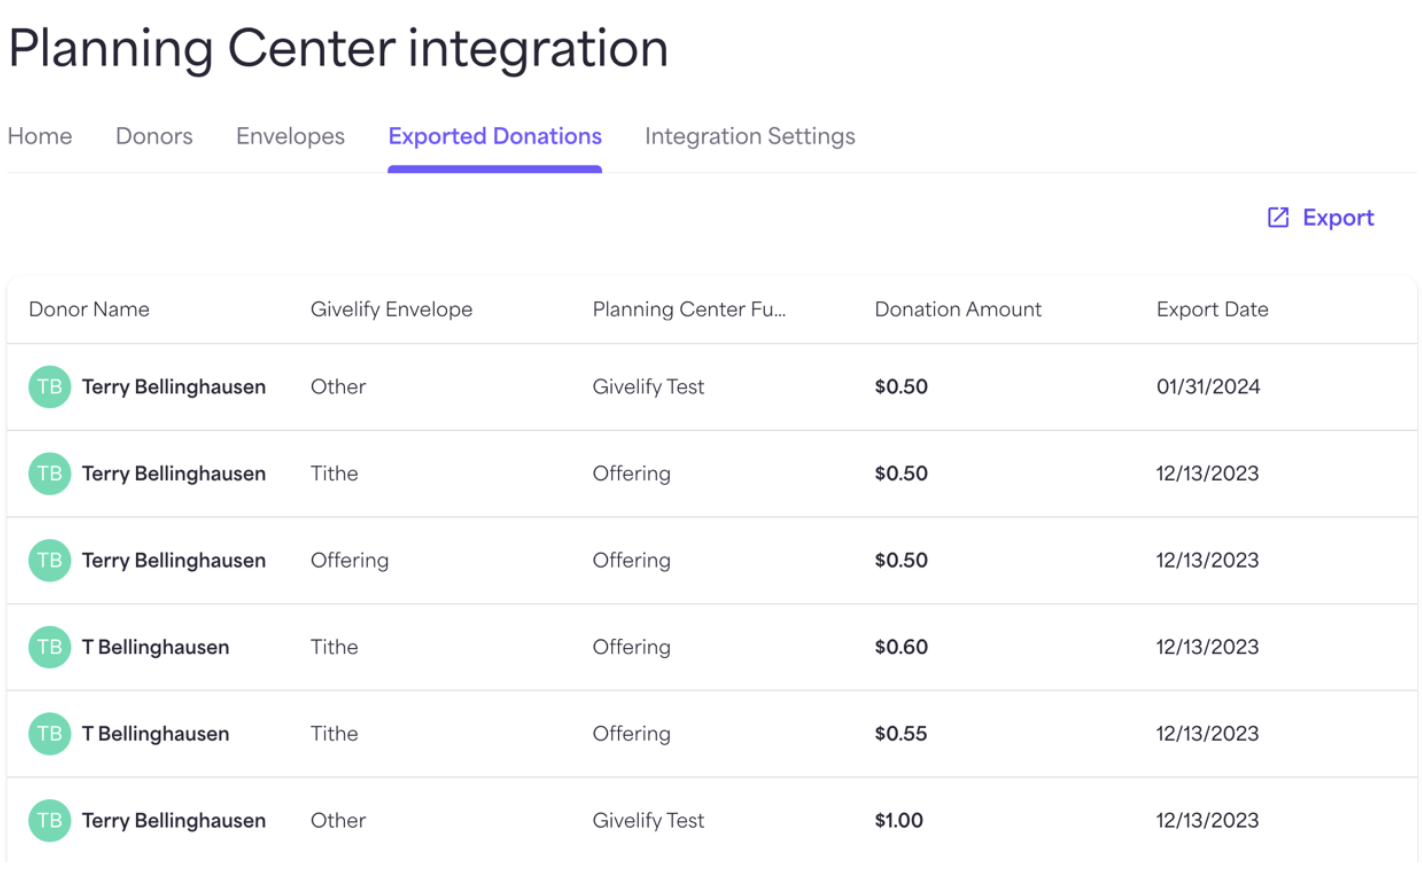Select the Tithe envelope in the $0.50 row
The image size is (1422, 874).
[334, 474]
